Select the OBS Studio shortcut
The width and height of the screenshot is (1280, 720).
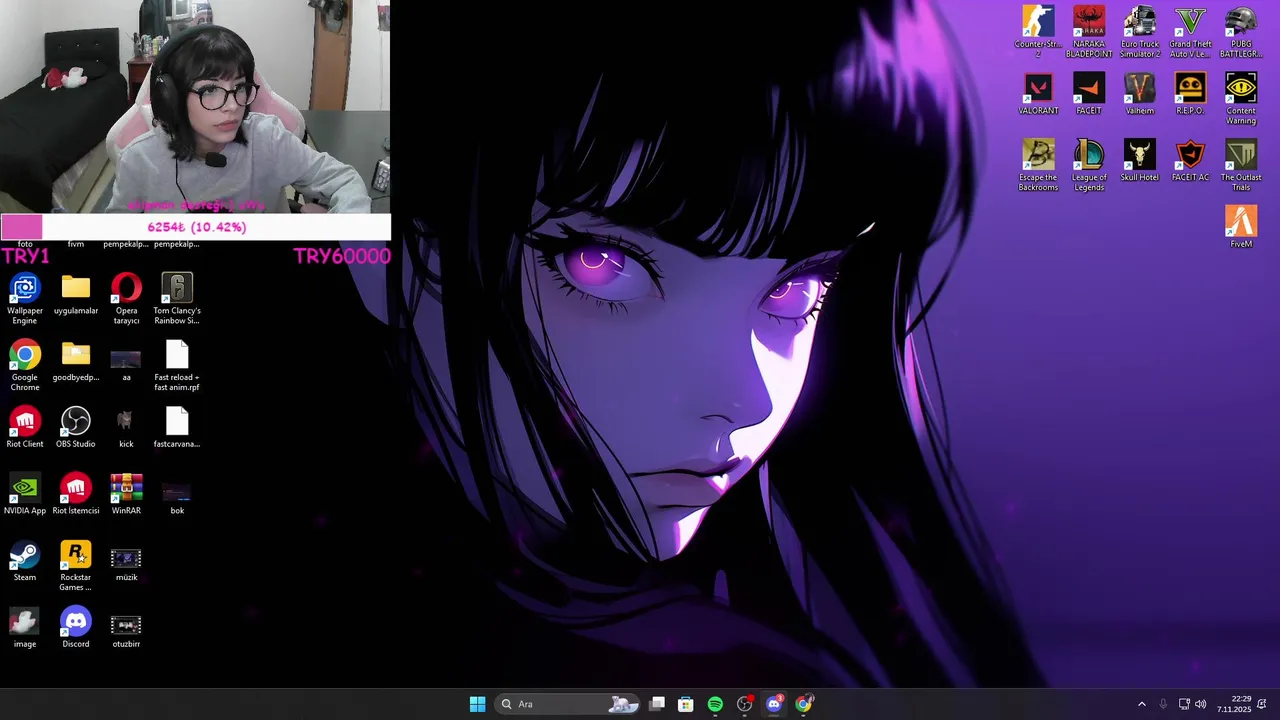pyautogui.click(x=76, y=428)
